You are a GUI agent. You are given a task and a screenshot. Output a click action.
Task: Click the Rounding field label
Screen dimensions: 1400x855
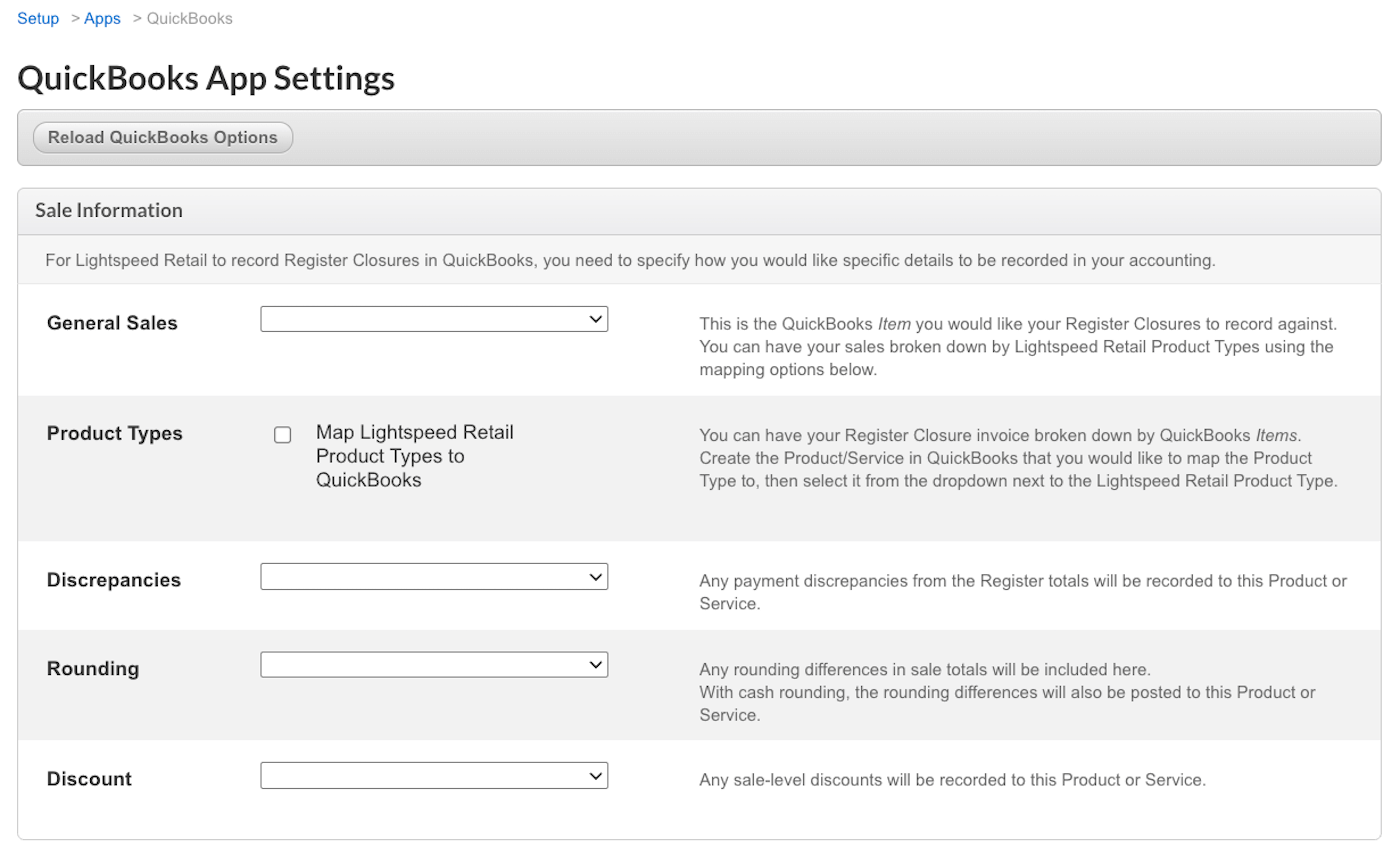click(93, 668)
